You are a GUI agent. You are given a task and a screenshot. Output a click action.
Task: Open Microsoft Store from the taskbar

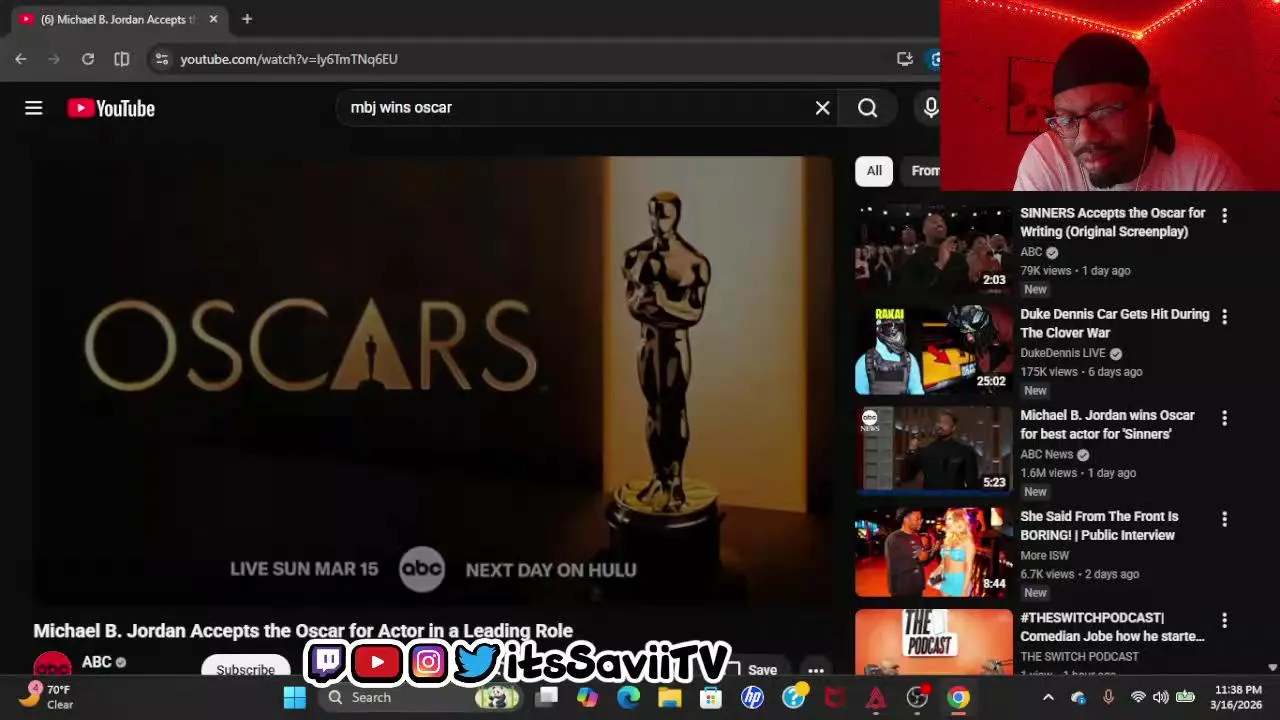[710, 697]
